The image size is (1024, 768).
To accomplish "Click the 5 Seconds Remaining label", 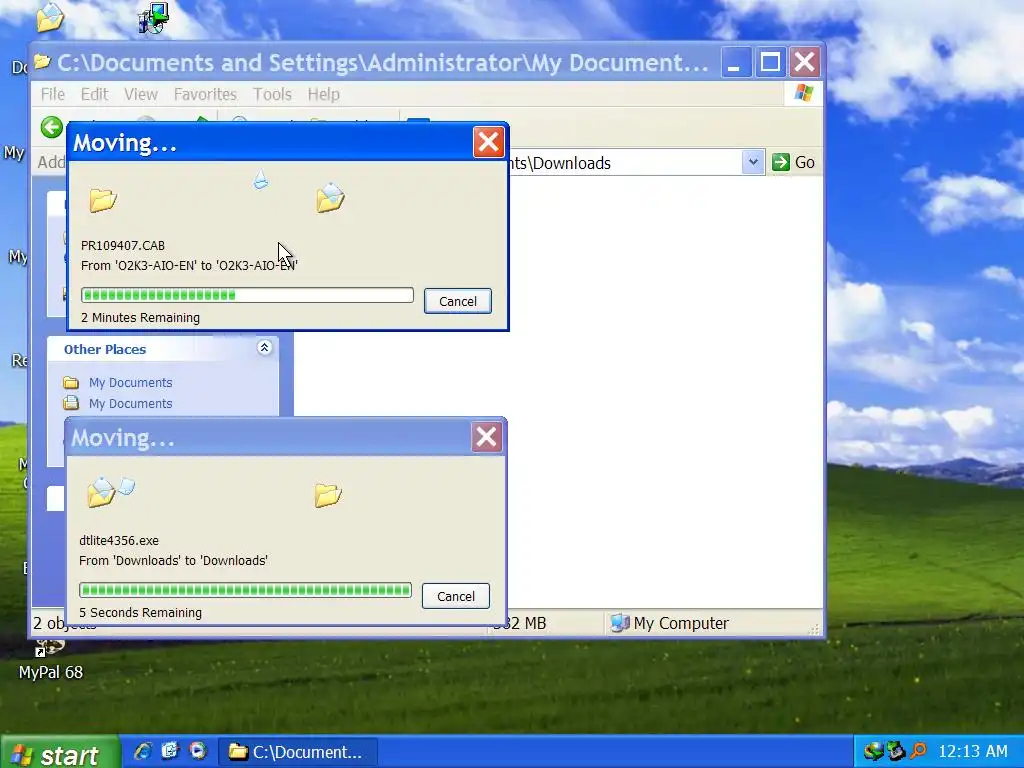I will pyautogui.click(x=140, y=613).
